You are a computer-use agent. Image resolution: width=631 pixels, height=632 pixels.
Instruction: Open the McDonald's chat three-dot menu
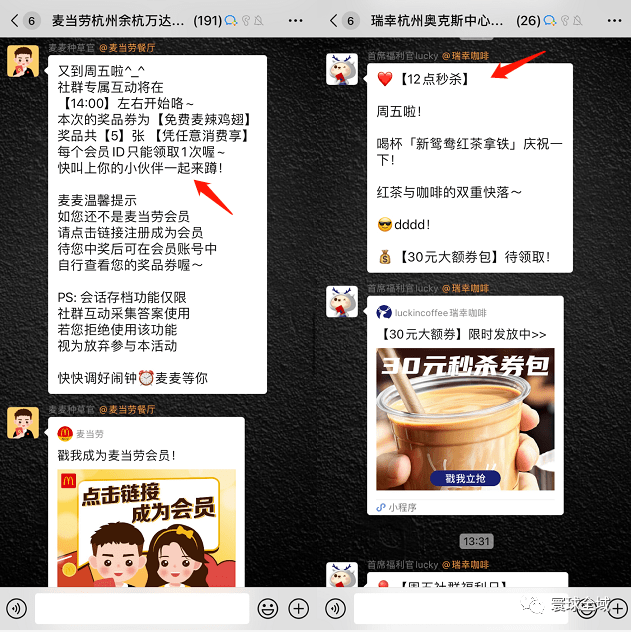pos(295,21)
